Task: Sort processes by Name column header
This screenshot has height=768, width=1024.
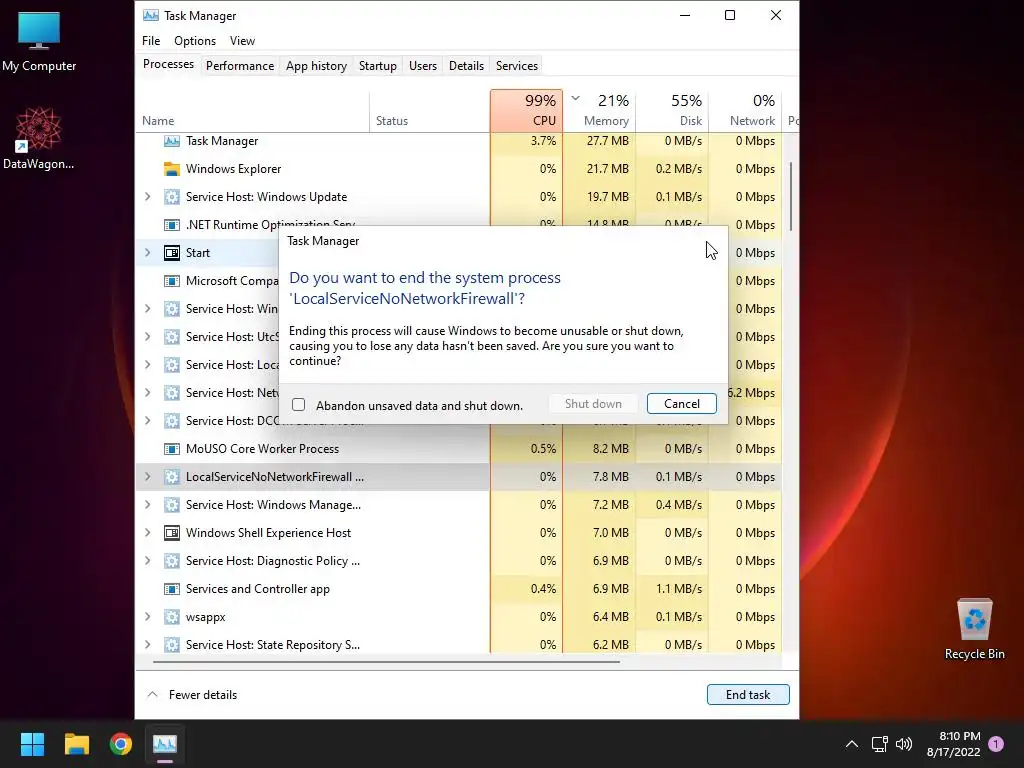Action: click(253, 110)
